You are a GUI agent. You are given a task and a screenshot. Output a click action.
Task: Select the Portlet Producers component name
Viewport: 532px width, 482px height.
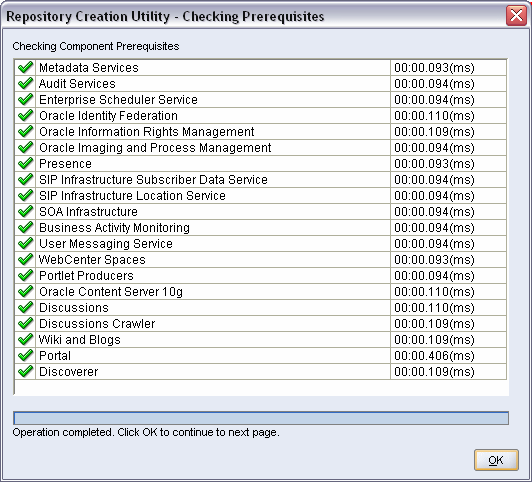86,275
